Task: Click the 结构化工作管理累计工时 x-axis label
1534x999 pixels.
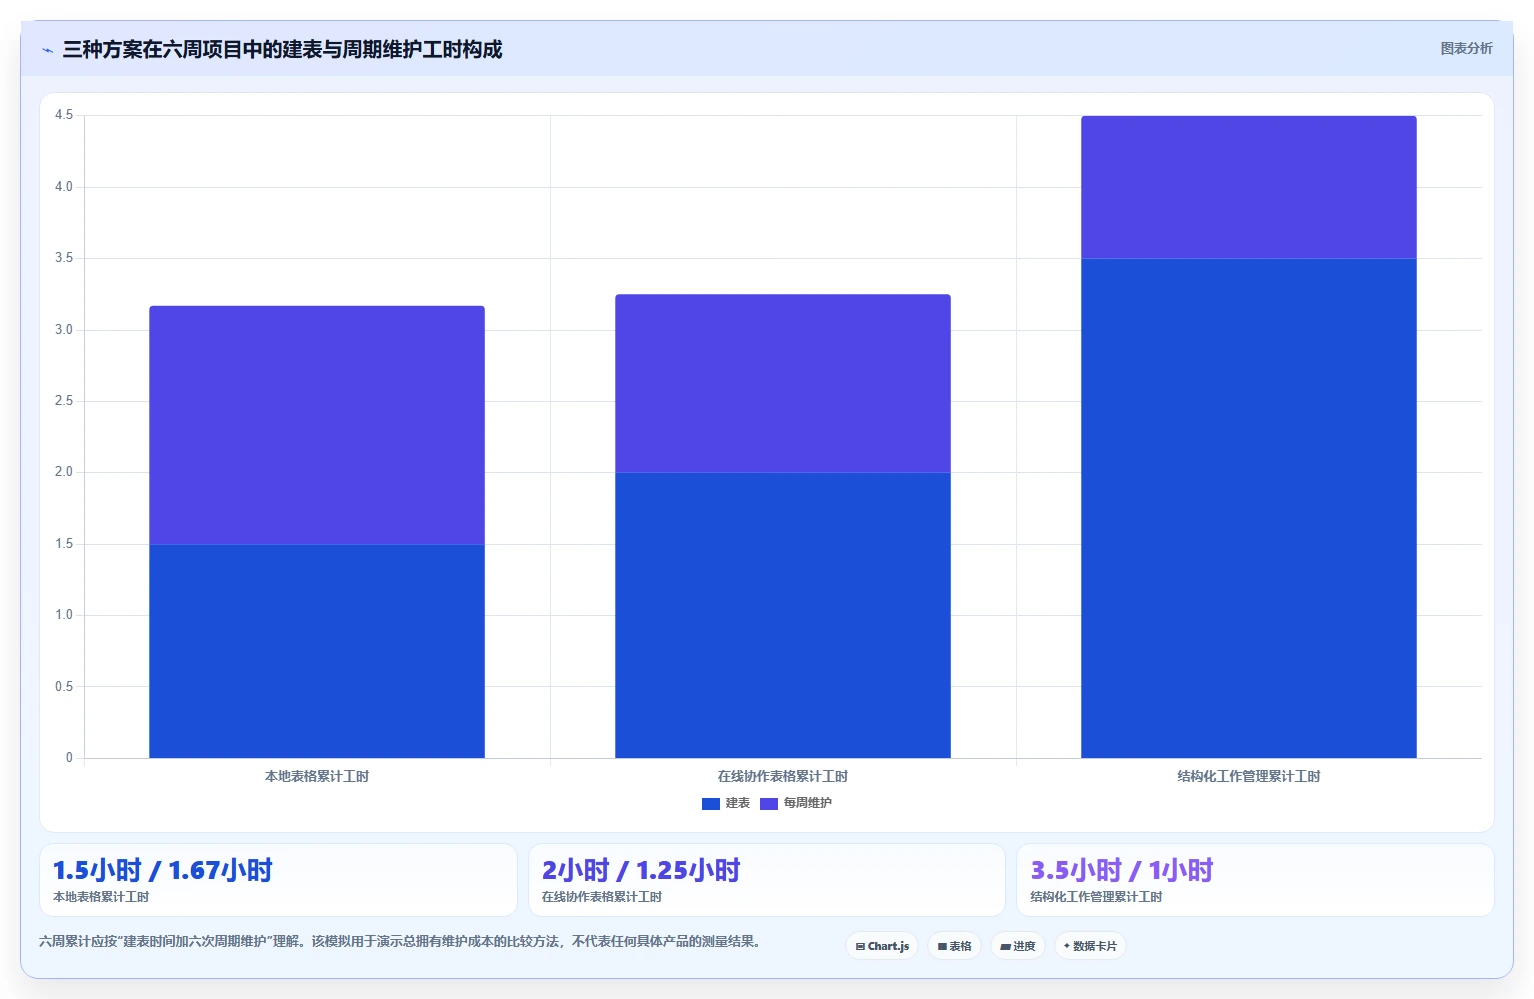Action: pos(1249,776)
